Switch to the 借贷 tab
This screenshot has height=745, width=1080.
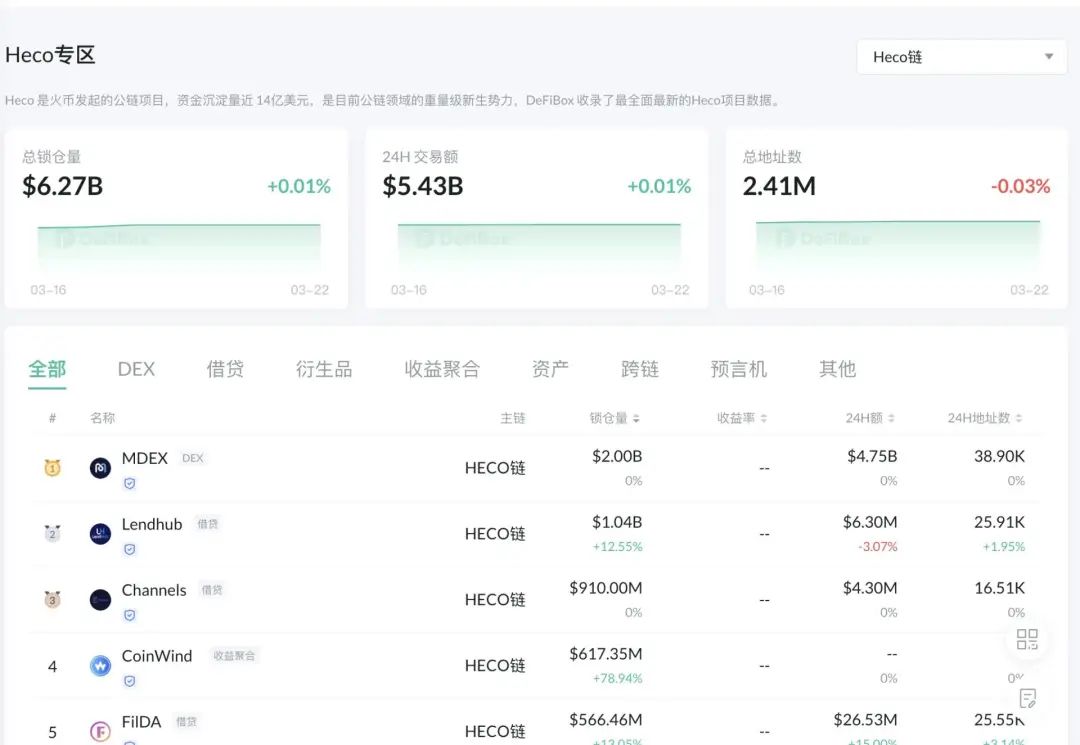(225, 369)
